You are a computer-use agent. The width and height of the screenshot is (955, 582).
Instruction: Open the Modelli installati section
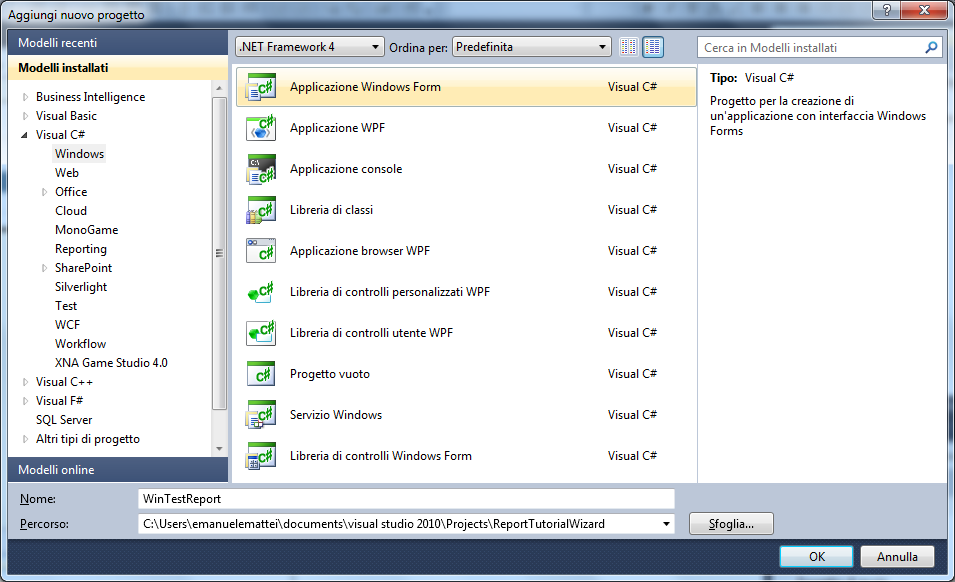point(118,68)
